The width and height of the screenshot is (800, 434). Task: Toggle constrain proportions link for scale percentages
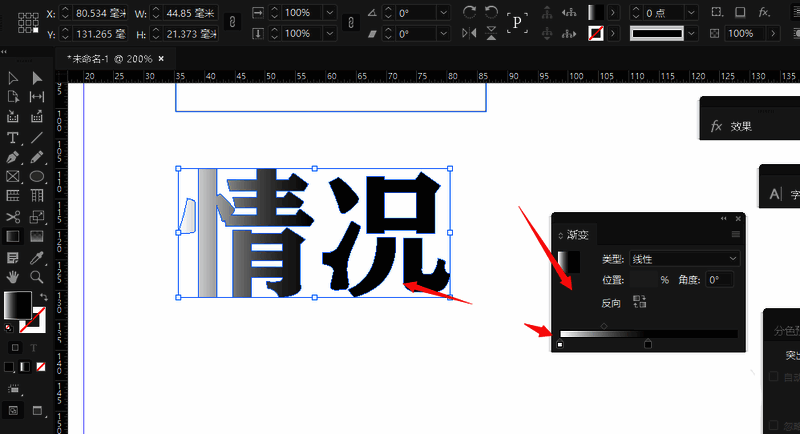350,22
